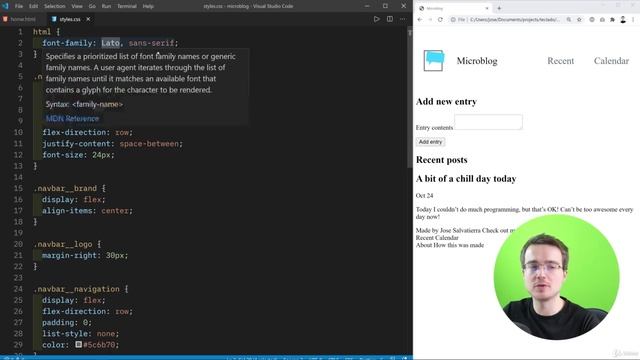Open the Extensions puzzle icon

click(x=612, y=20)
